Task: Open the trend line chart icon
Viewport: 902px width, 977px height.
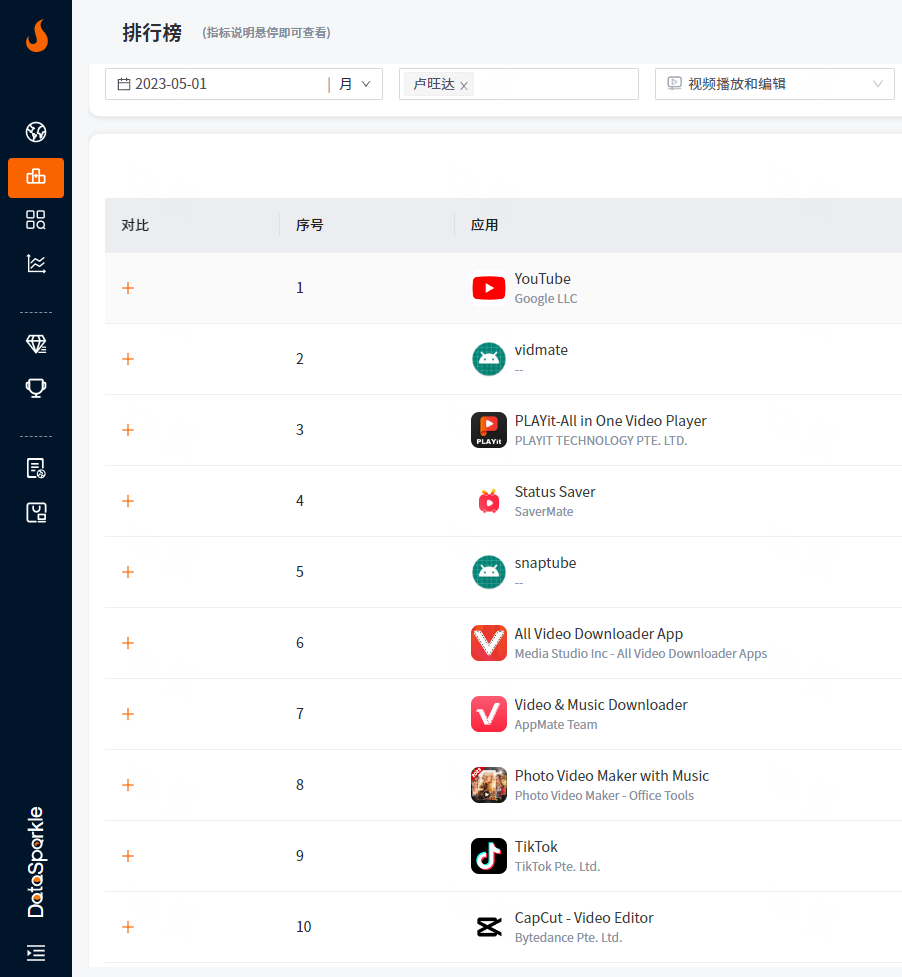Action: pos(36,264)
